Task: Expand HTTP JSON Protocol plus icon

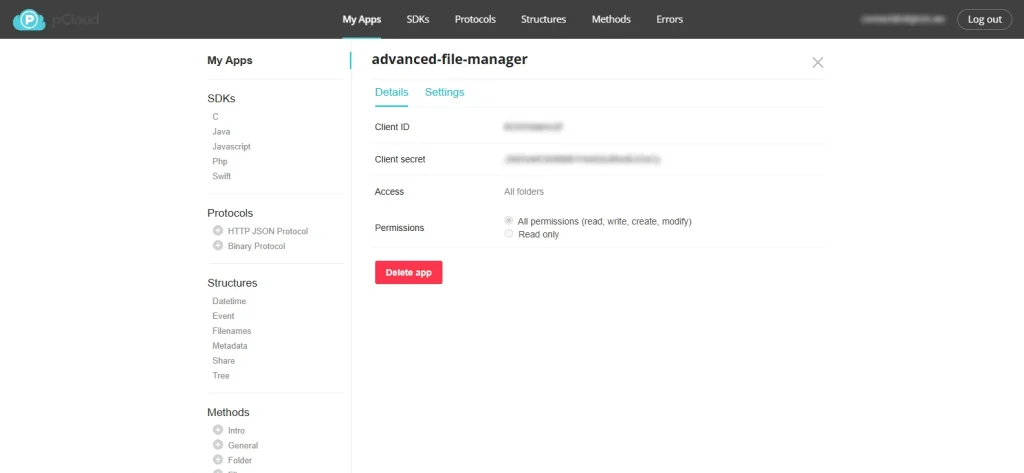Action: click(x=218, y=231)
